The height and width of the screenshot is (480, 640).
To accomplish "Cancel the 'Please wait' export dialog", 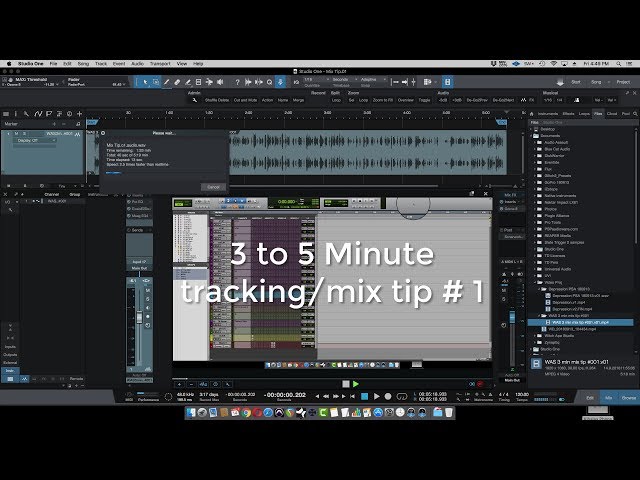I will point(213,187).
